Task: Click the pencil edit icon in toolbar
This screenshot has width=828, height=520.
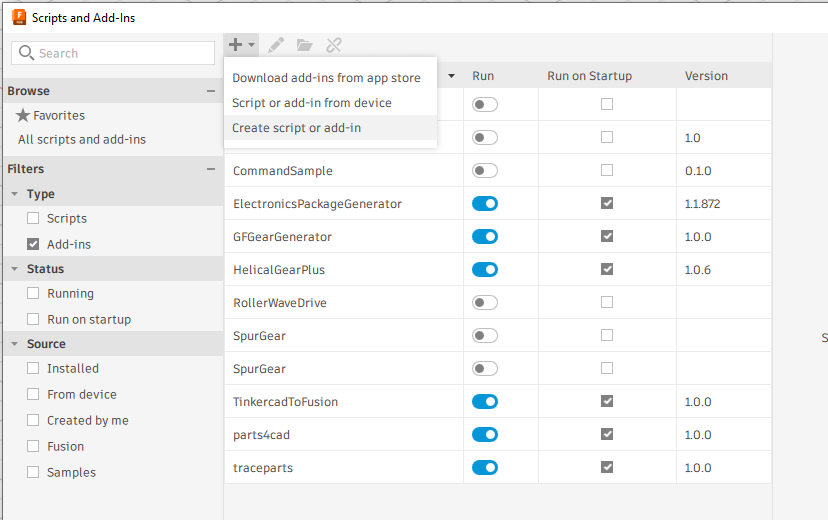Action: [276, 45]
